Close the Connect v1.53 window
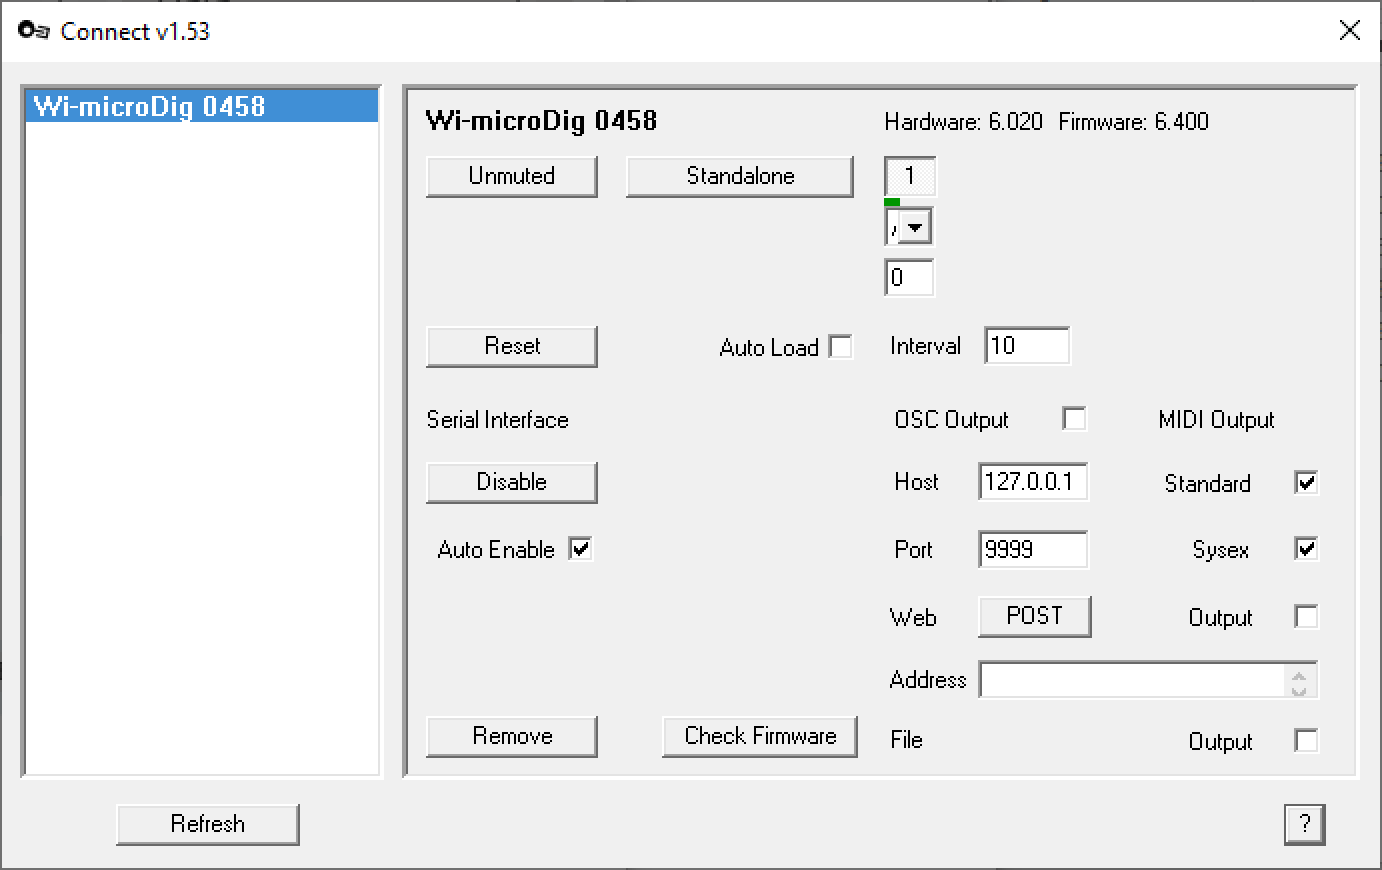The height and width of the screenshot is (870, 1382). tap(1349, 31)
